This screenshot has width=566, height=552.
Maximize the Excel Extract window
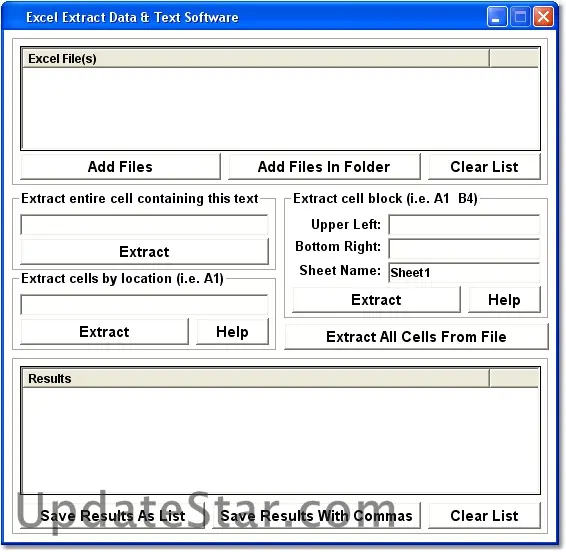coord(520,17)
